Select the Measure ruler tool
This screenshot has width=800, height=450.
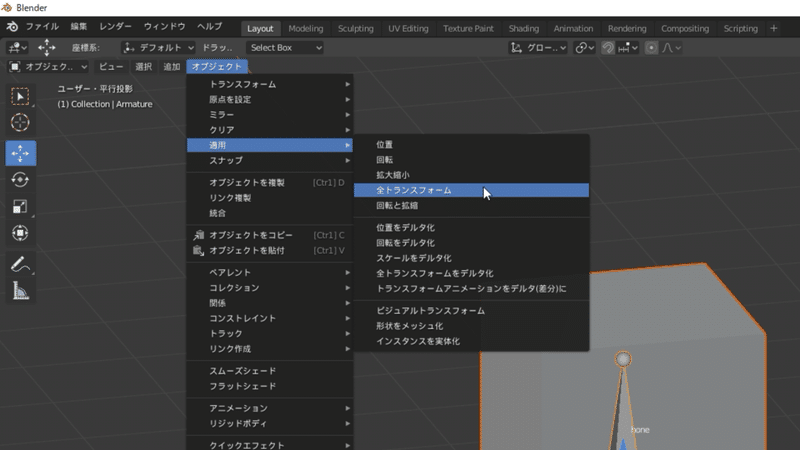[x=20, y=291]
